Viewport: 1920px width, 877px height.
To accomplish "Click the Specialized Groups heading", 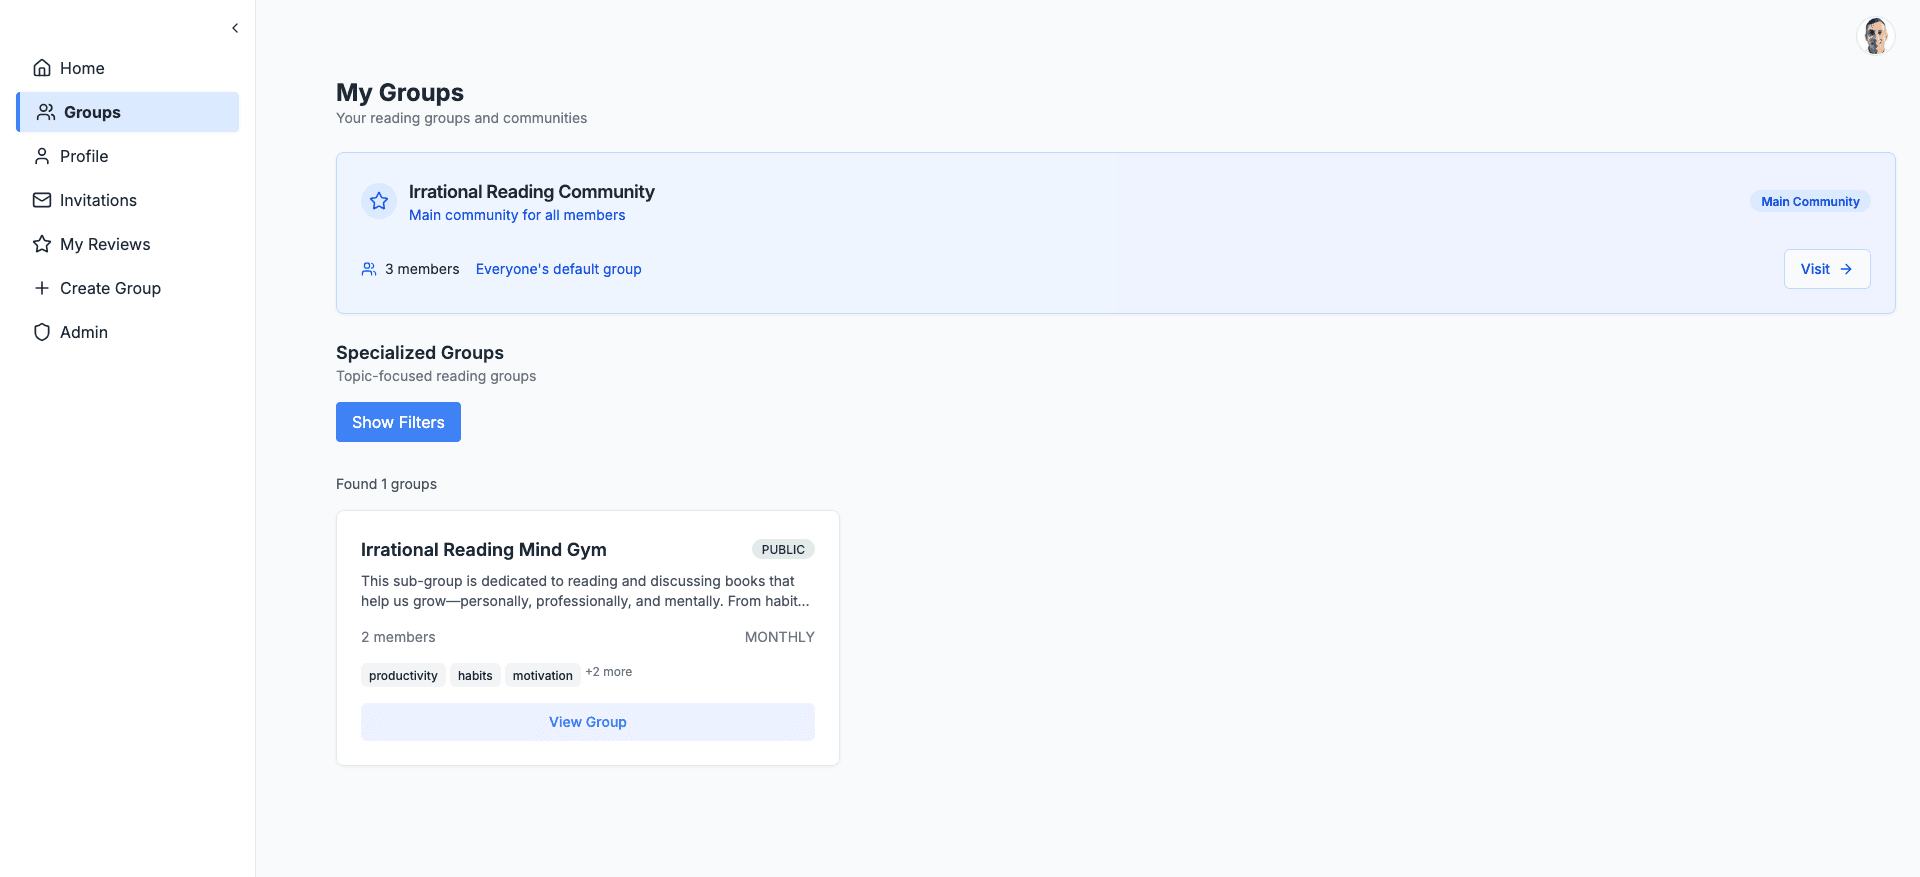I will point(420,352).
